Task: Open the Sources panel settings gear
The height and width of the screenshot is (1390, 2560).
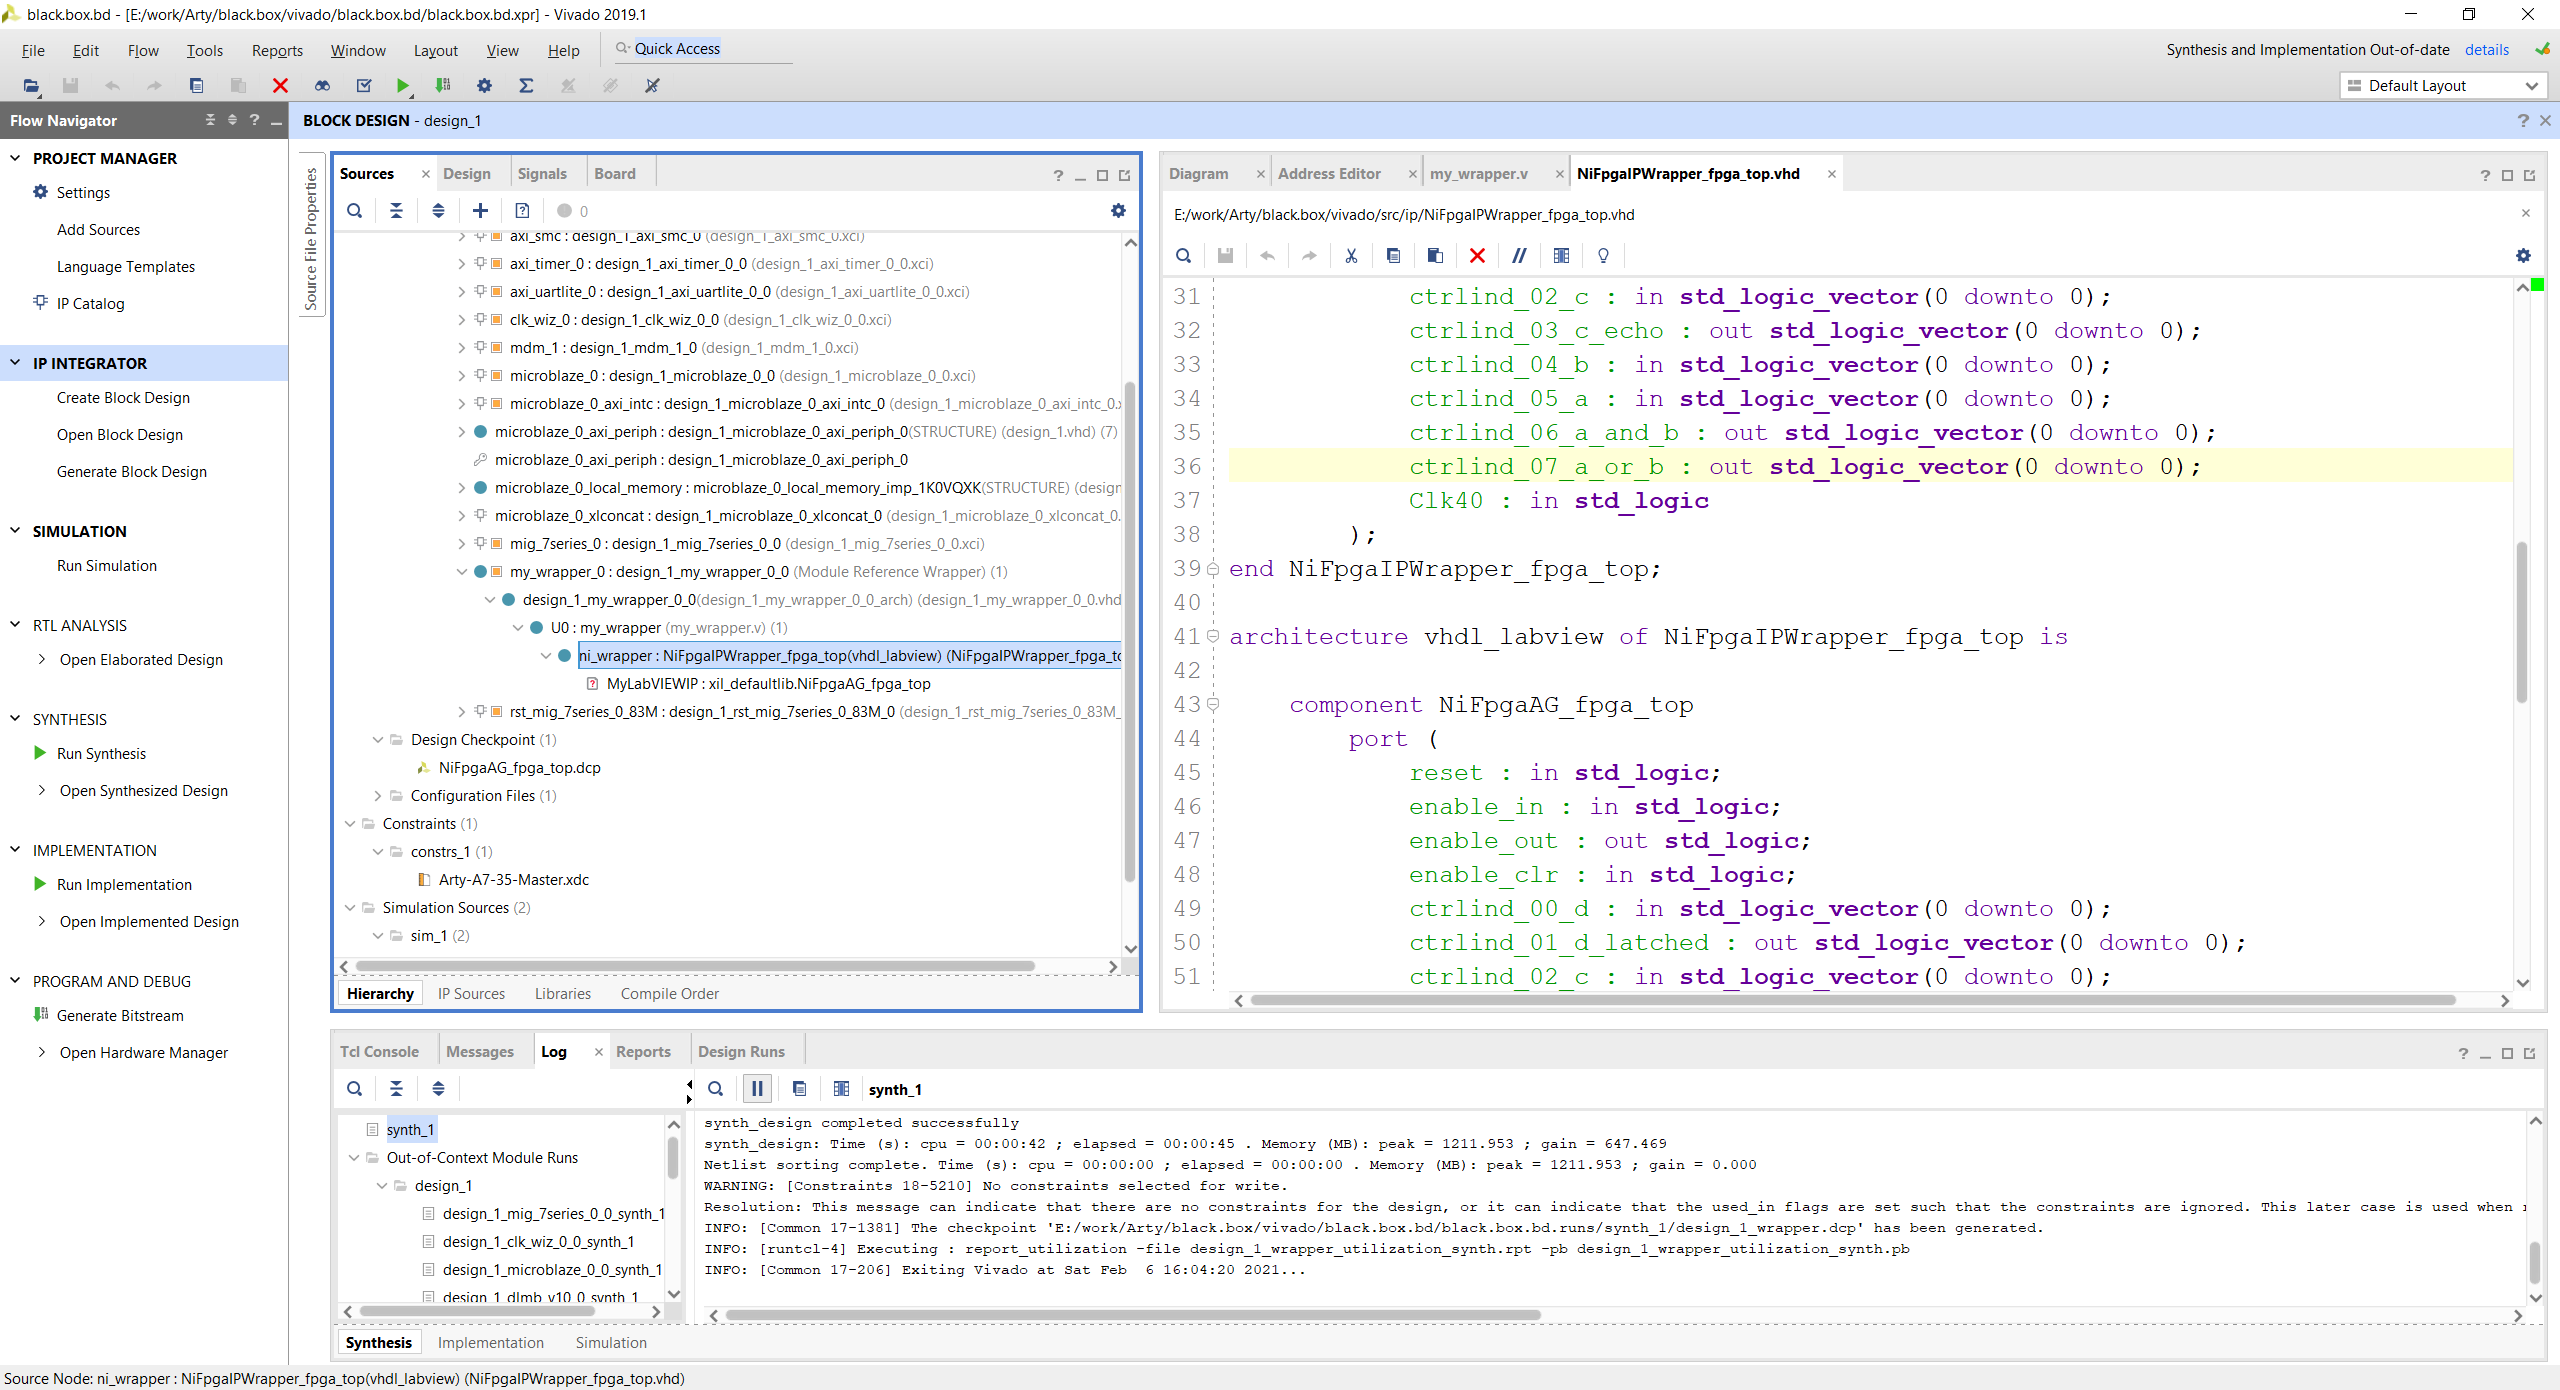Action: 1118,211
